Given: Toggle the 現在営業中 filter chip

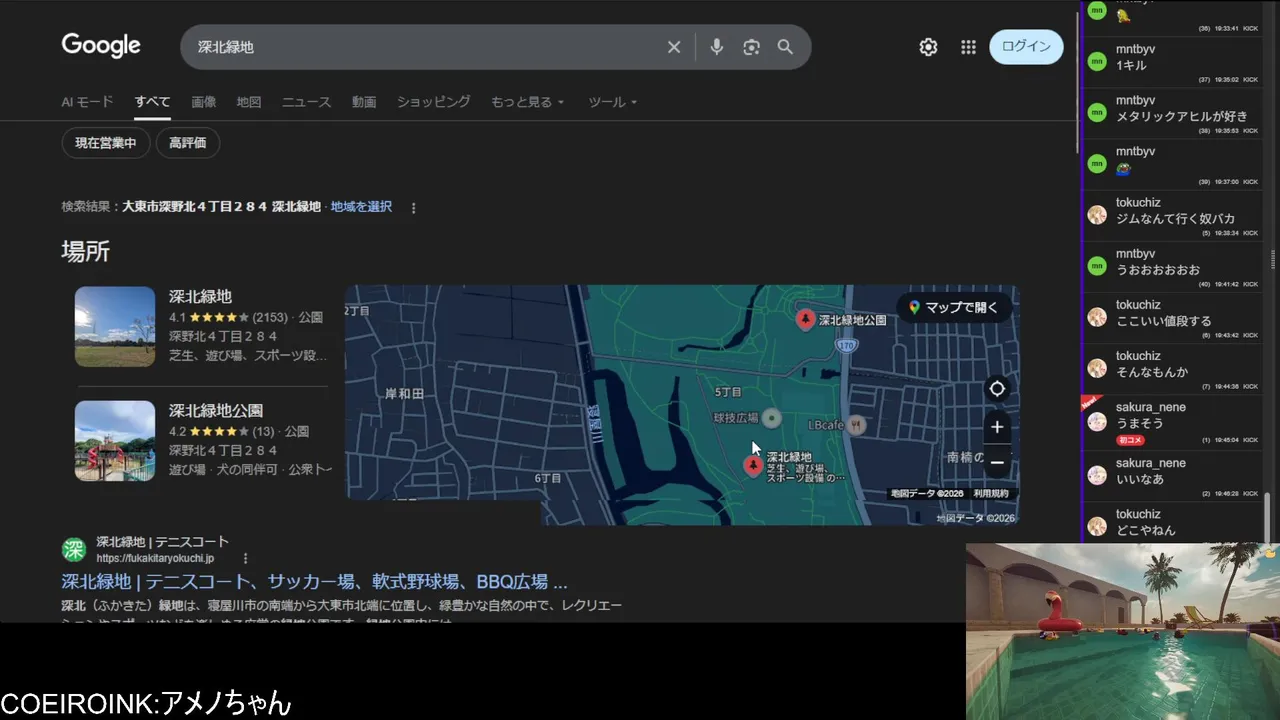Looking at the screenshot, I should [106, 143].
